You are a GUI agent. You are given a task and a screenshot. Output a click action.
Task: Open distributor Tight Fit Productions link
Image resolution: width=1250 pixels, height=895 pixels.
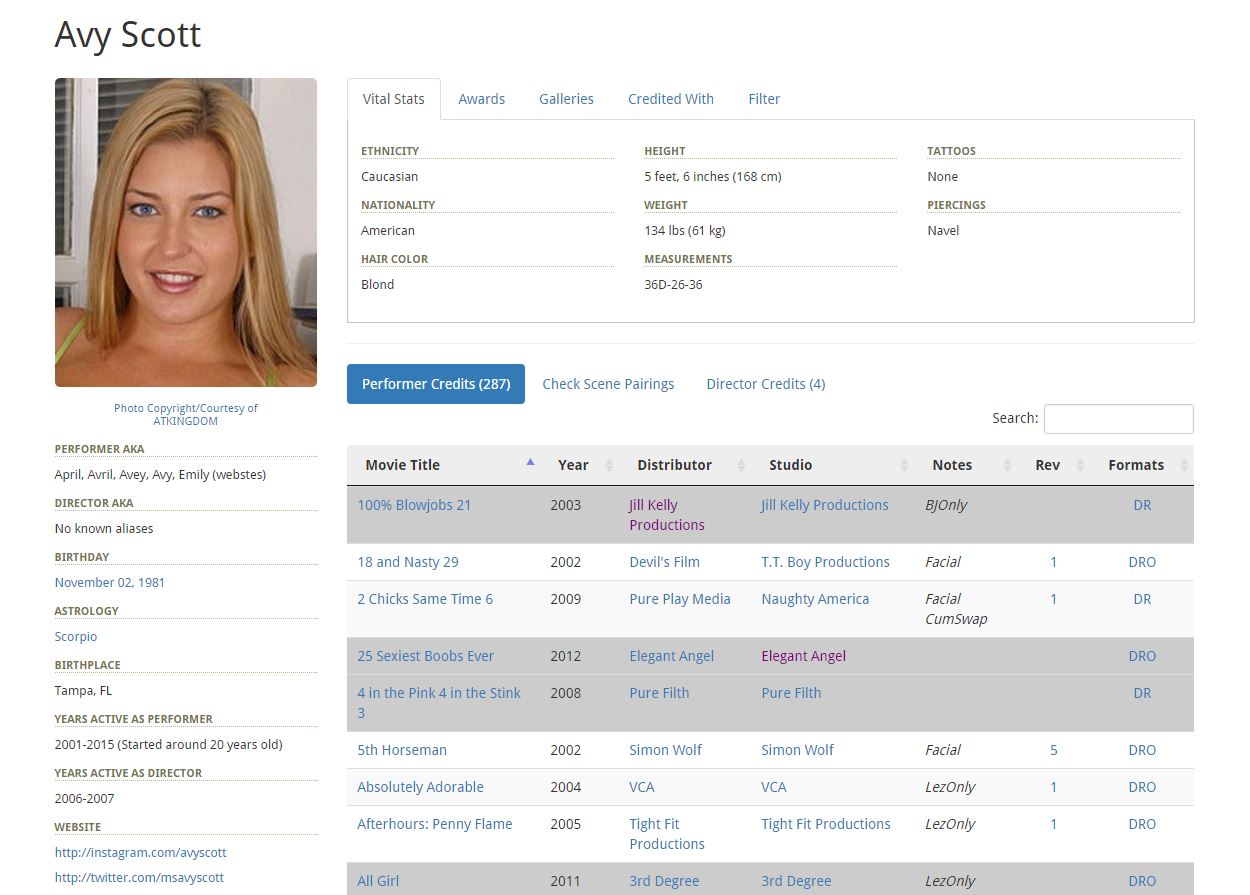click(667, 834)
